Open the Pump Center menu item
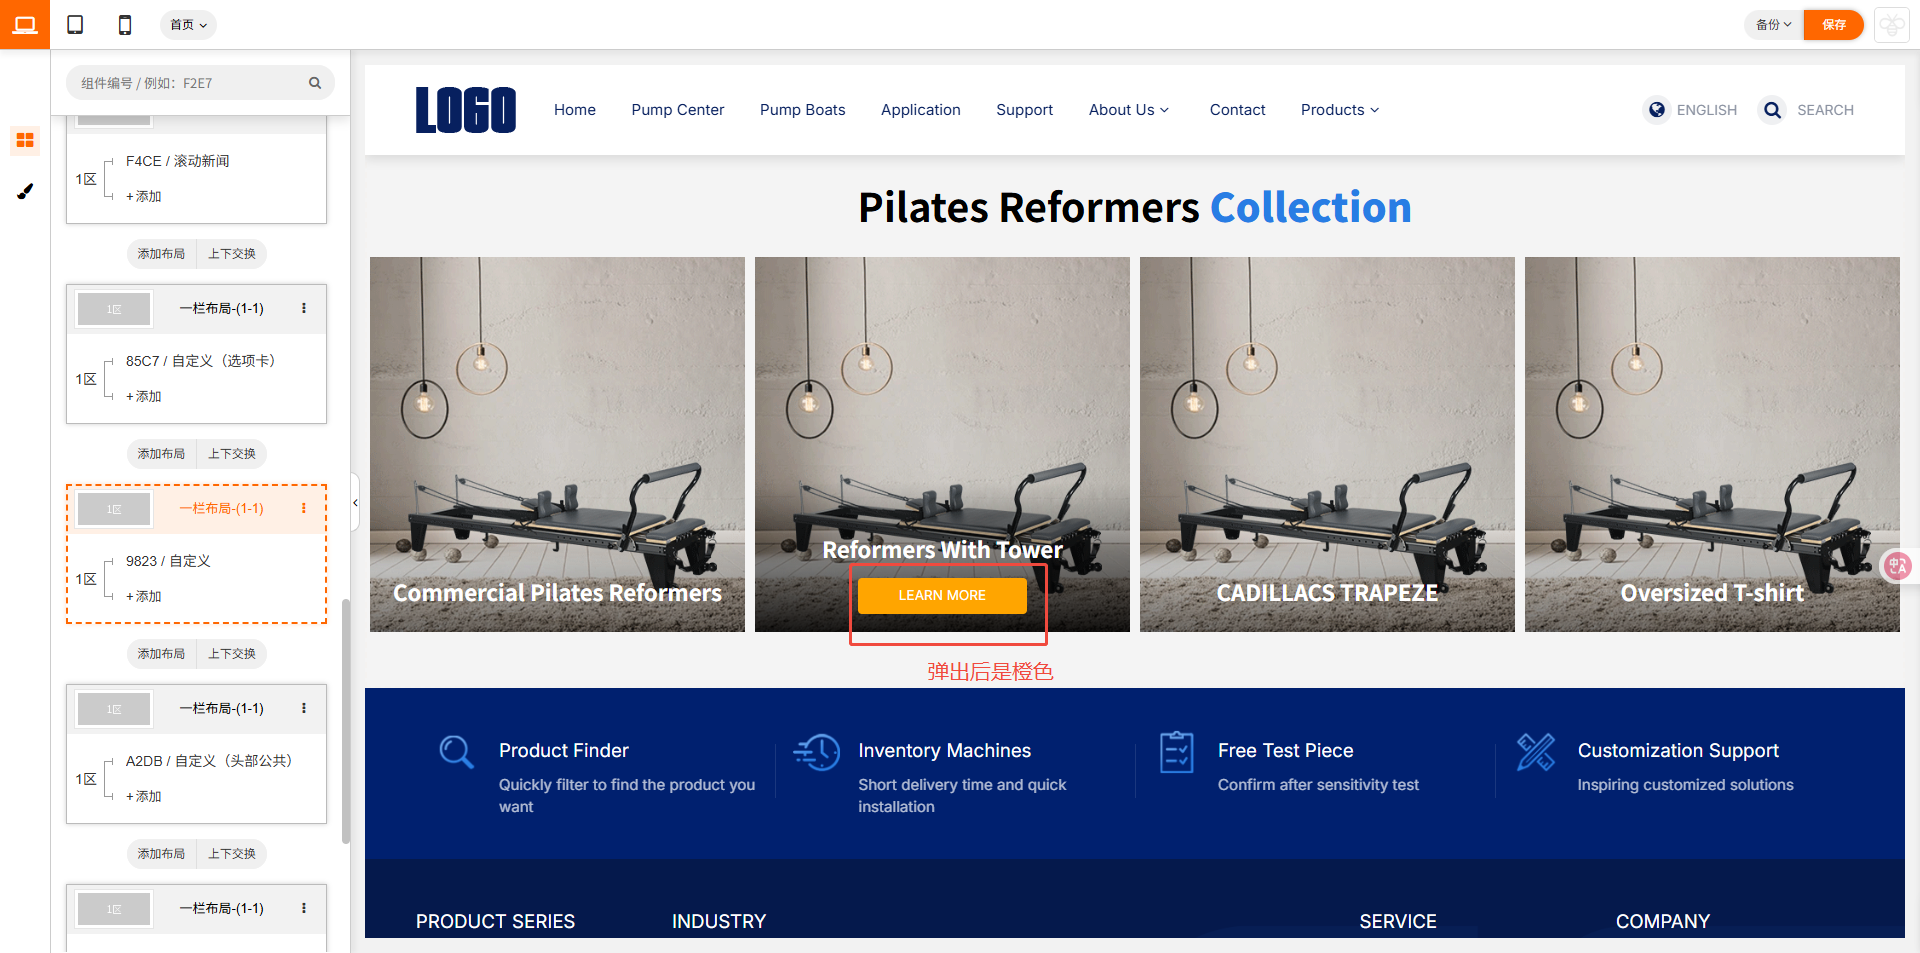Image resolution: width=1920 pixels, height=953 pixels. coord(677,110)
